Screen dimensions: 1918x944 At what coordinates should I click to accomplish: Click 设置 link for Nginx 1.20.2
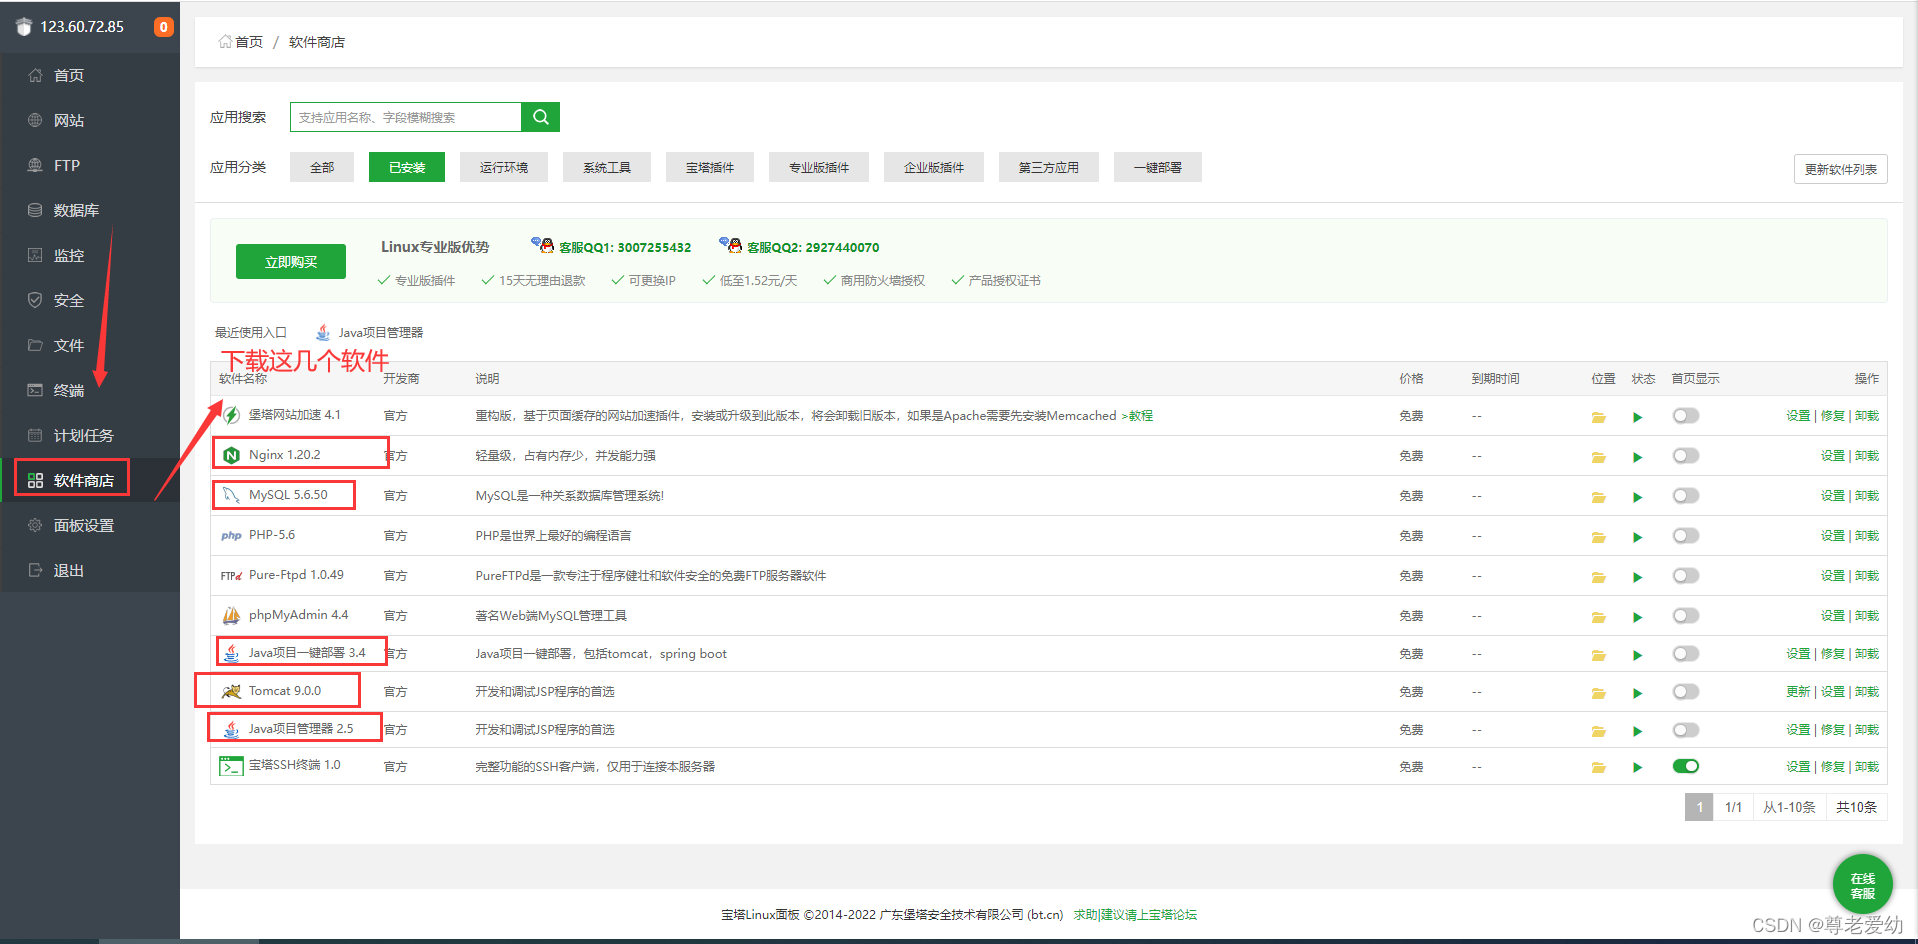tap(1832, 455)
